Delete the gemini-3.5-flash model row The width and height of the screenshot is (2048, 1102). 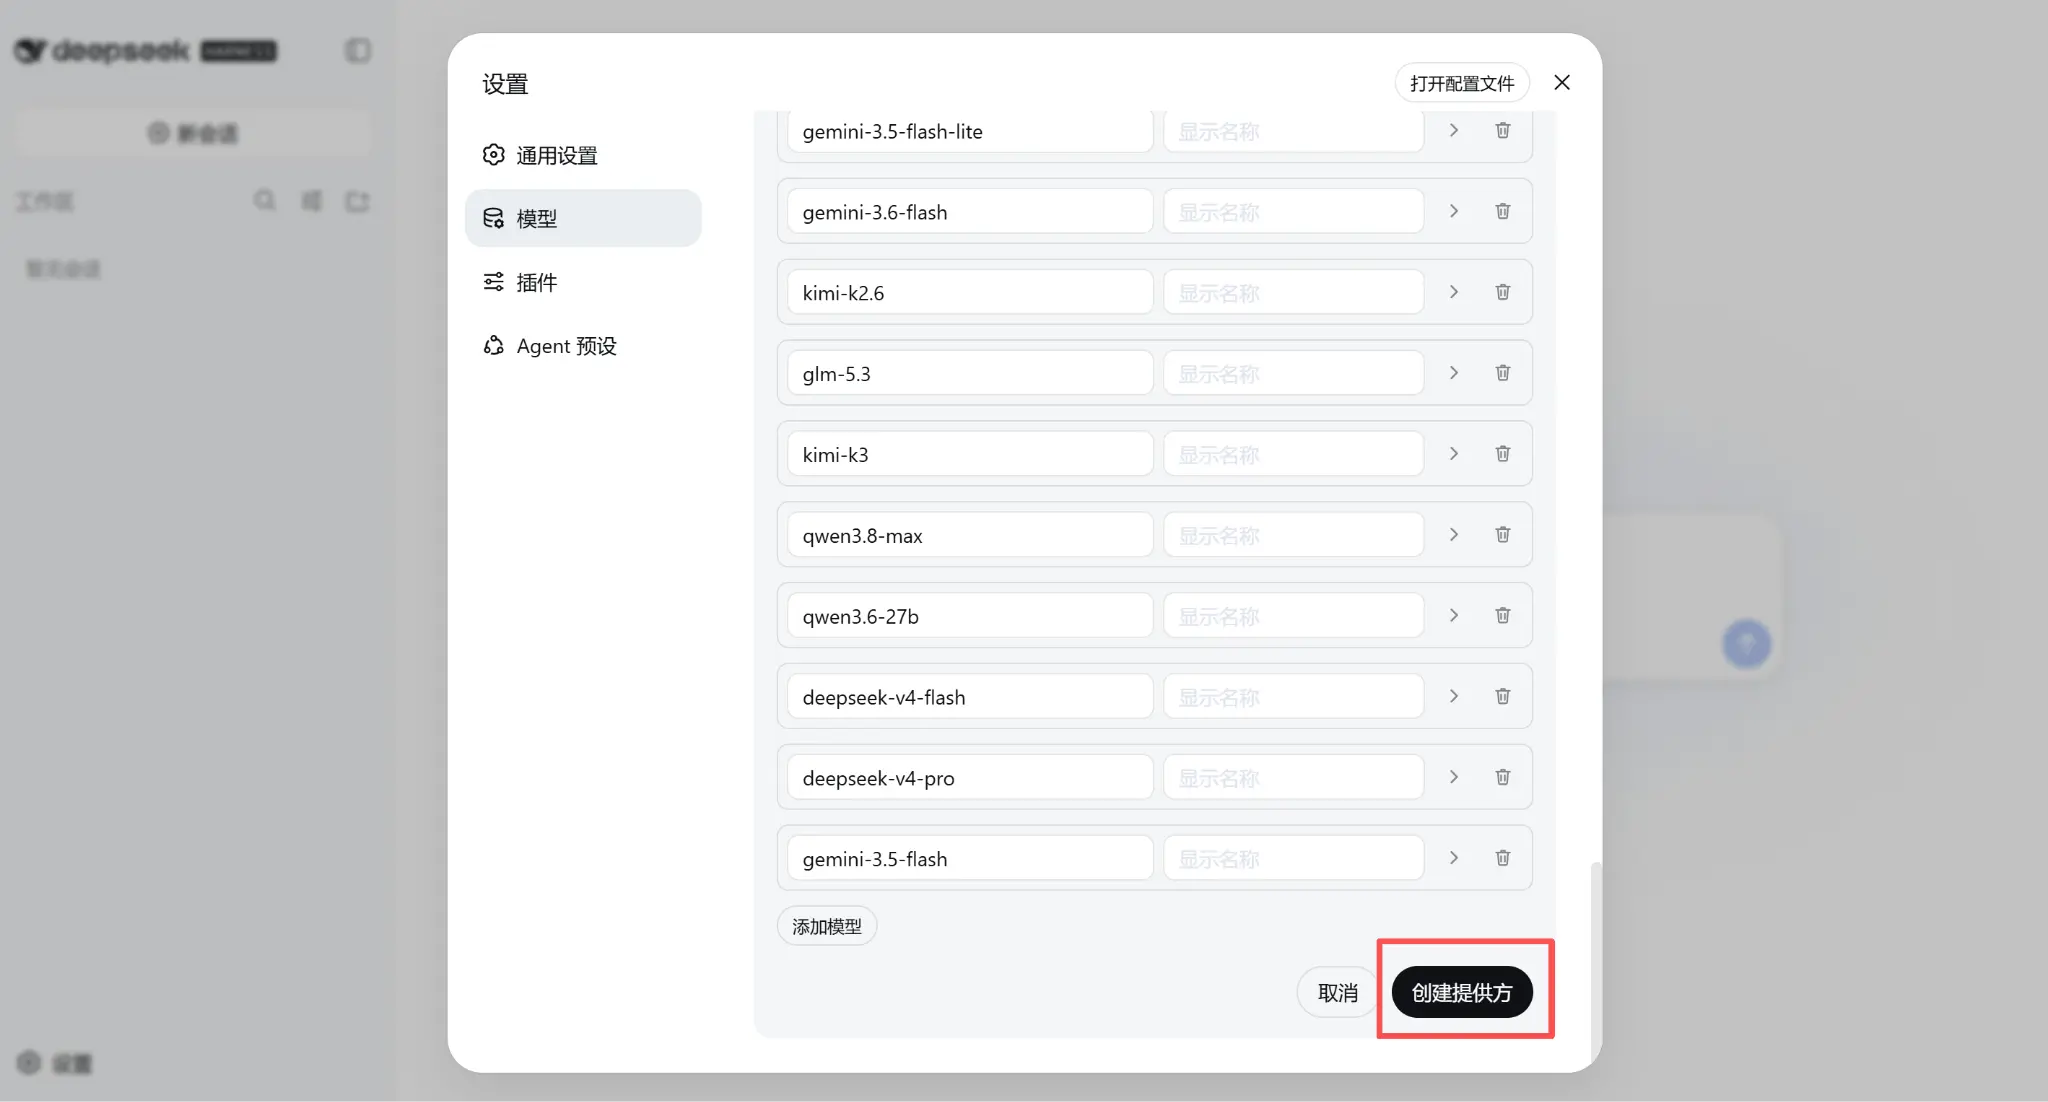1502,858
